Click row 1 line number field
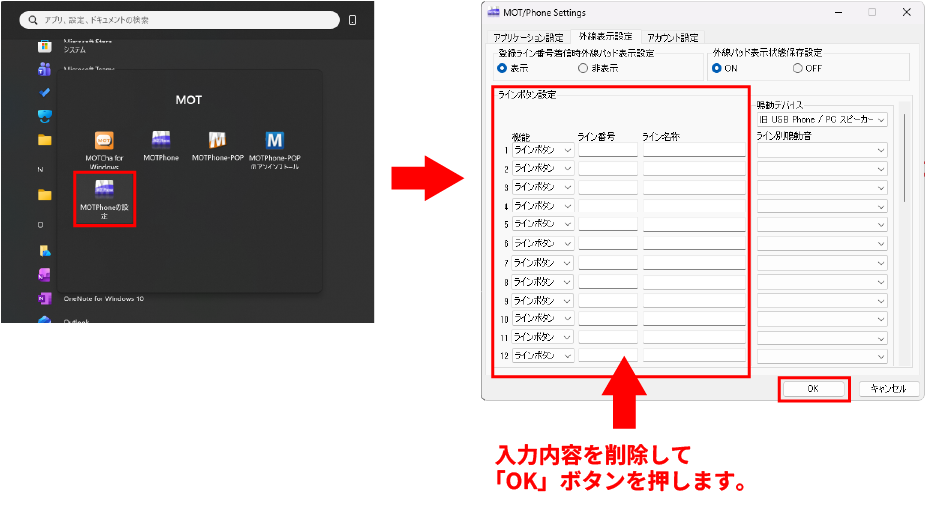The width and height of the screenshot is (926, 512). tap(608, 150)
